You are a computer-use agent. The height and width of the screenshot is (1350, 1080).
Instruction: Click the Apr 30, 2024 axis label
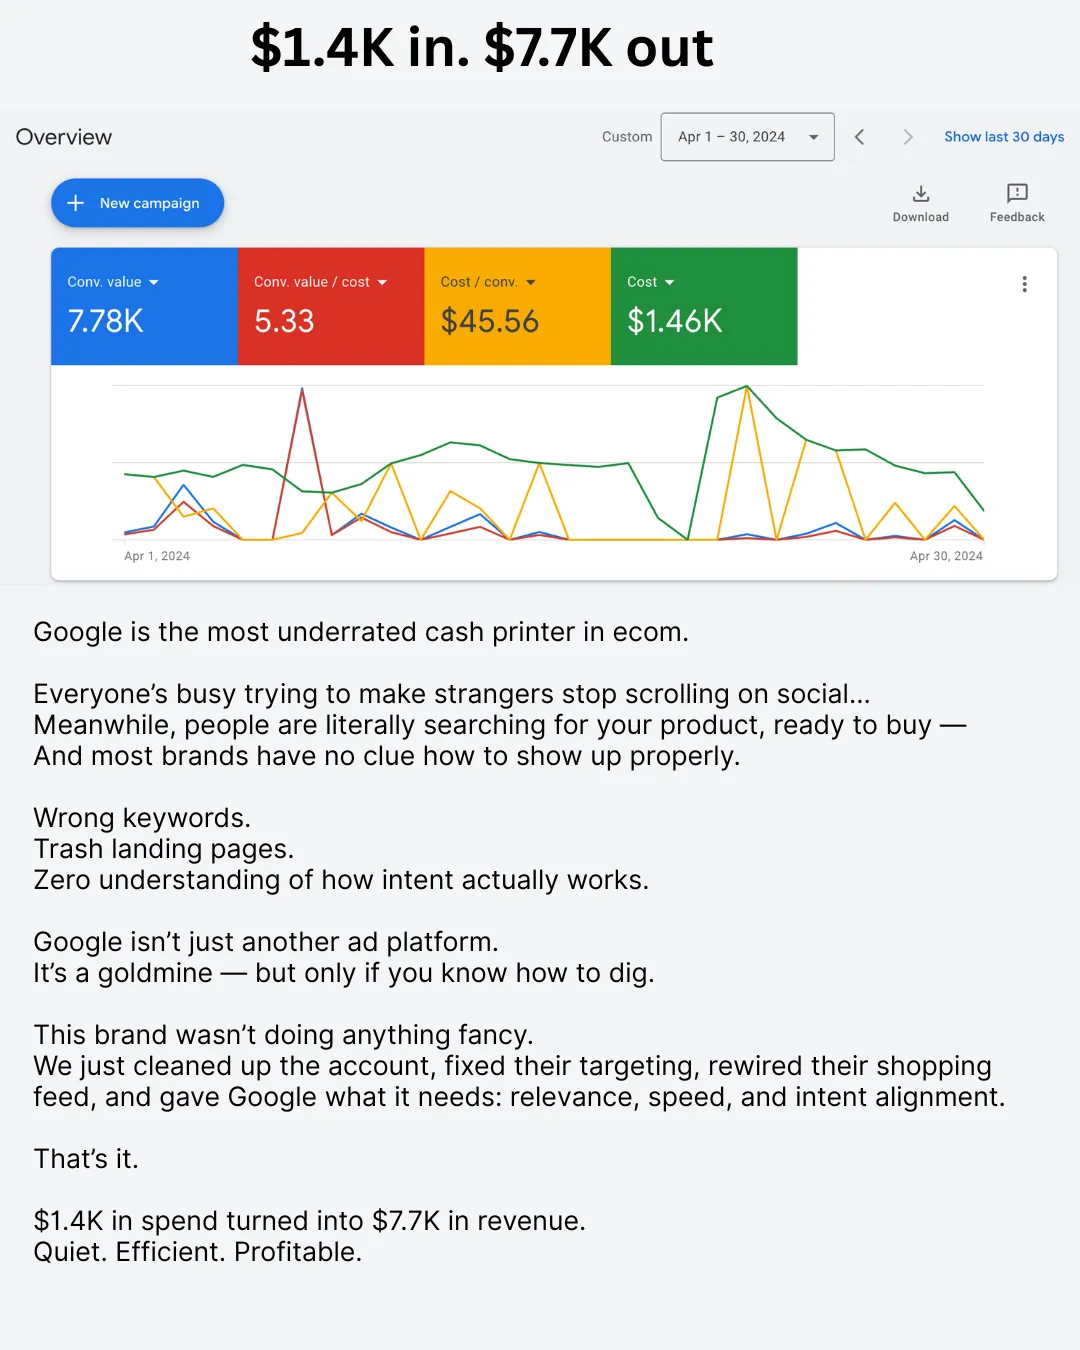(x=946, y=556)
